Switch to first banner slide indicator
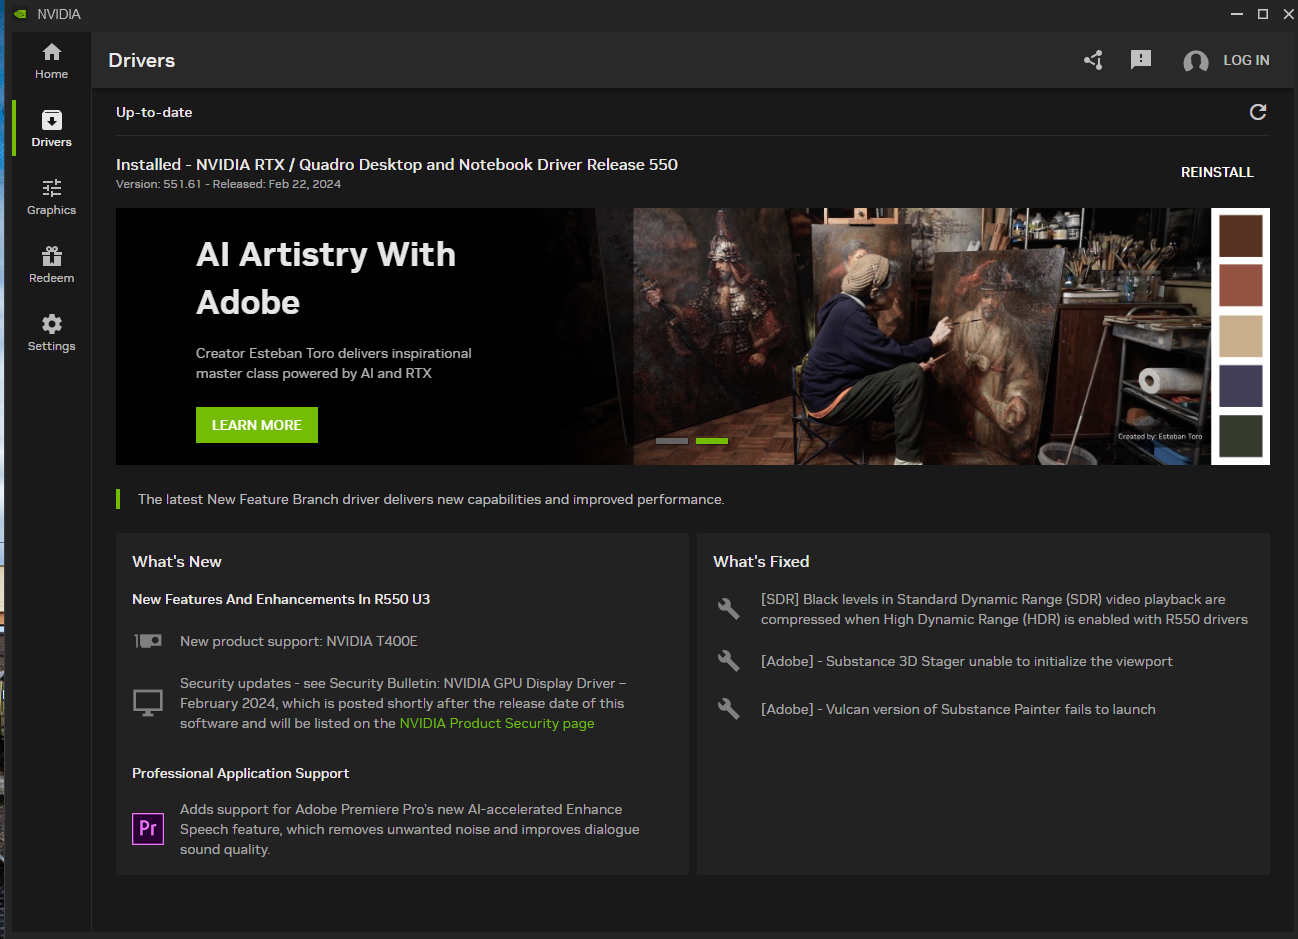The width and height of the screenshot is (1298, 939). [x=672, y=441]
